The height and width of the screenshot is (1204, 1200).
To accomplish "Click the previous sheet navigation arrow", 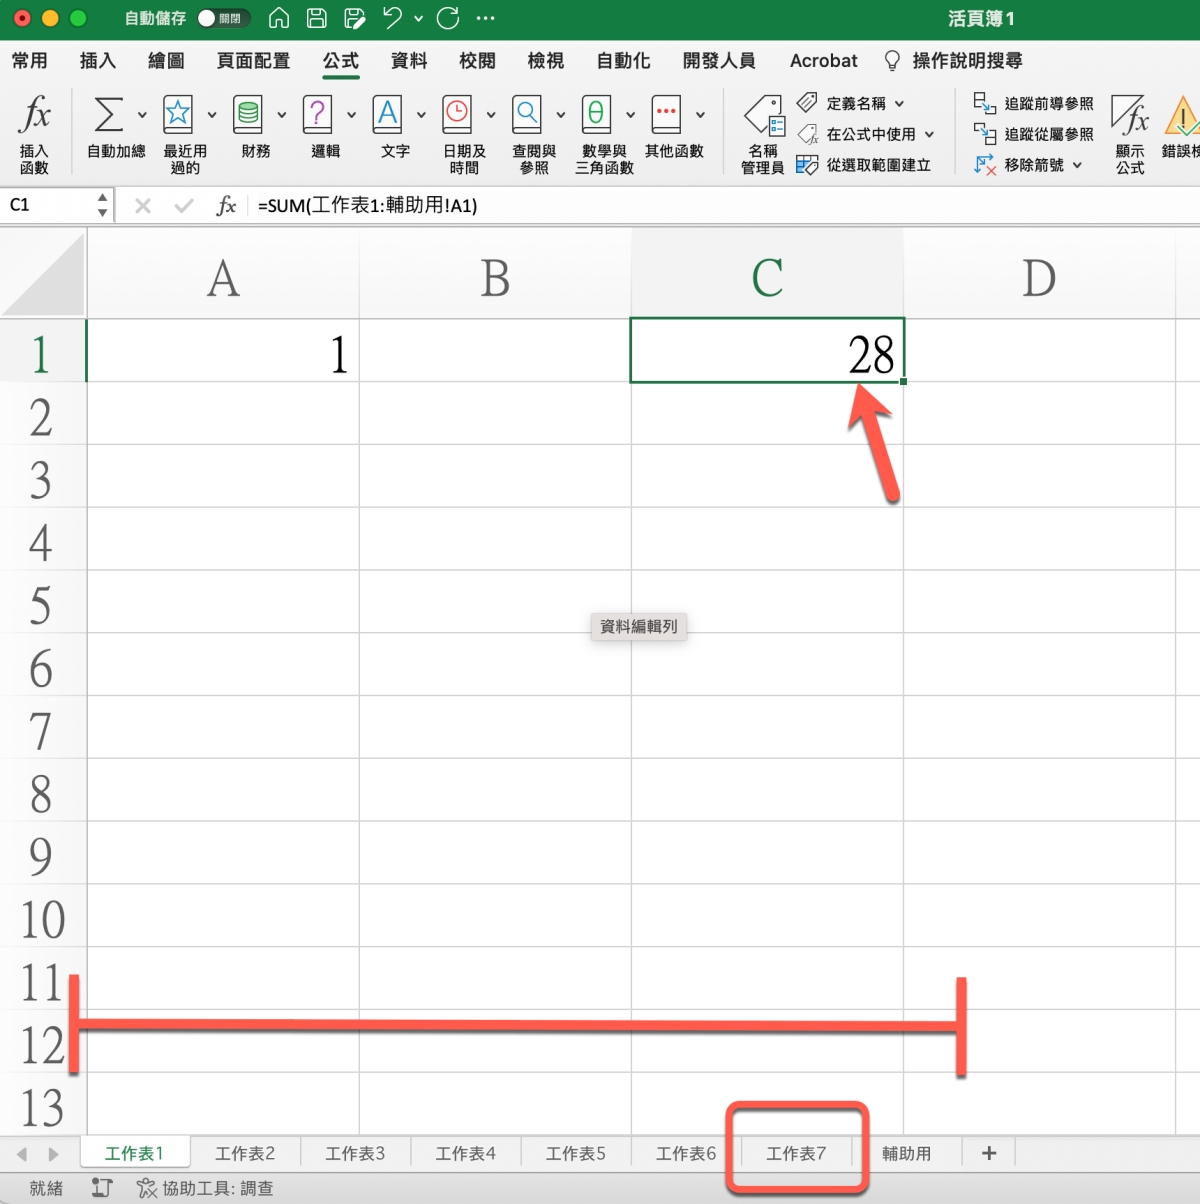I will [x=22, y=1153].
